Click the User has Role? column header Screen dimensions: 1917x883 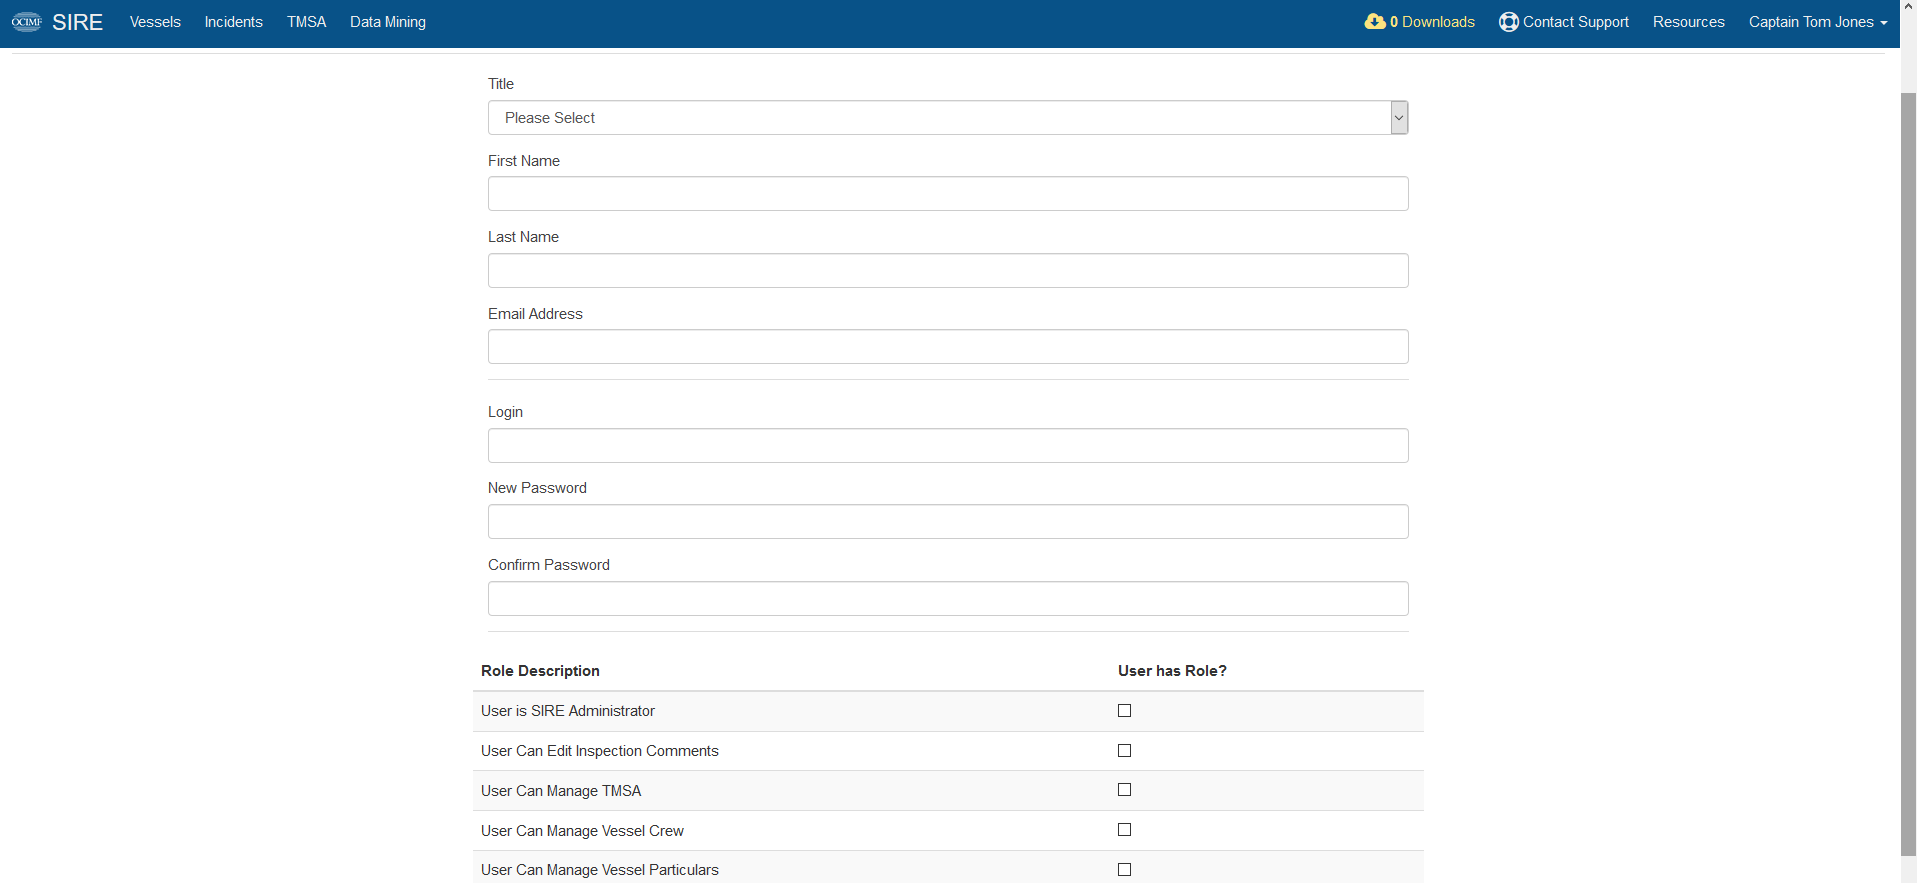click(1172, 671)
